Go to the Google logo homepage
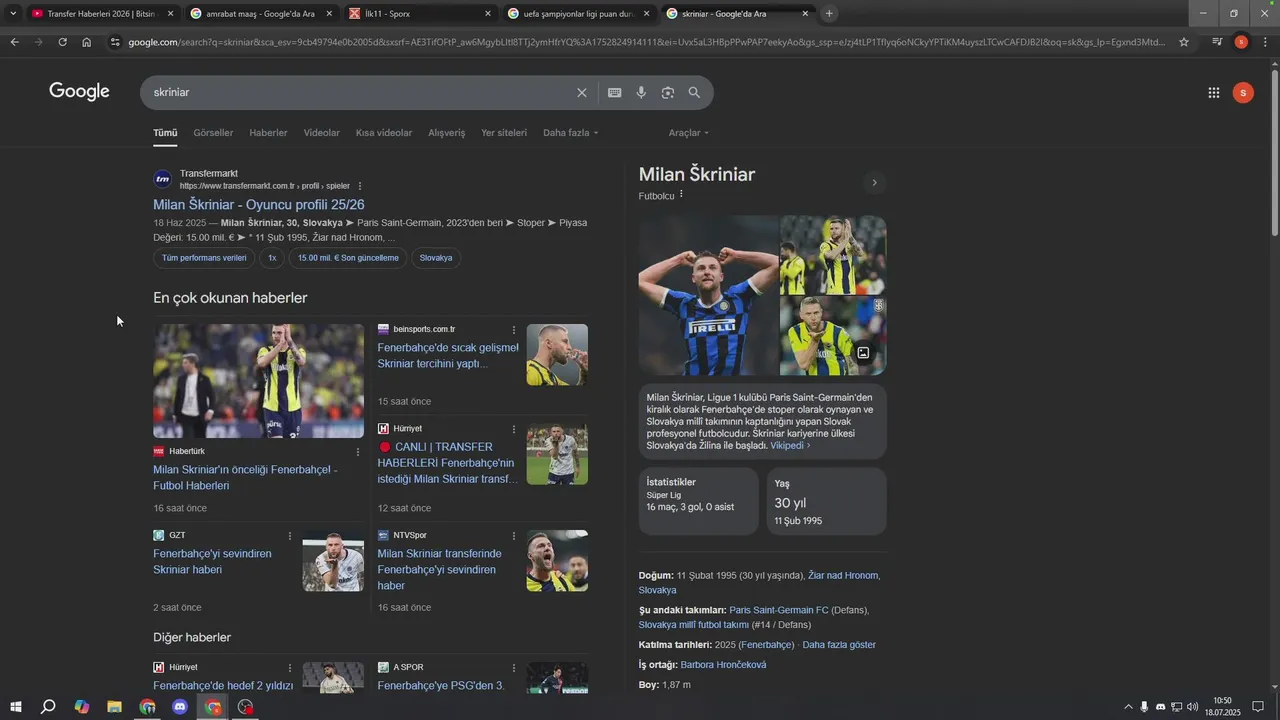The width and height of the screenshot is (1280, 720). (79, 92)
